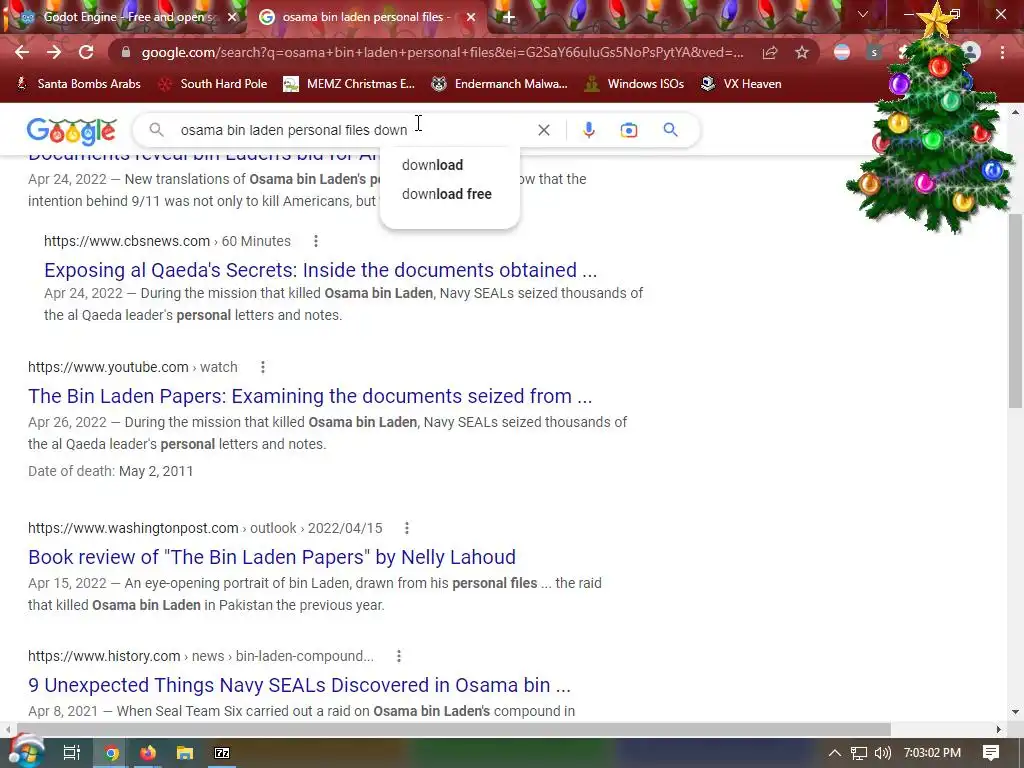Click inside the Google search text field
The height and width of the screenshot is (768, 1024).
coord(353,130)
